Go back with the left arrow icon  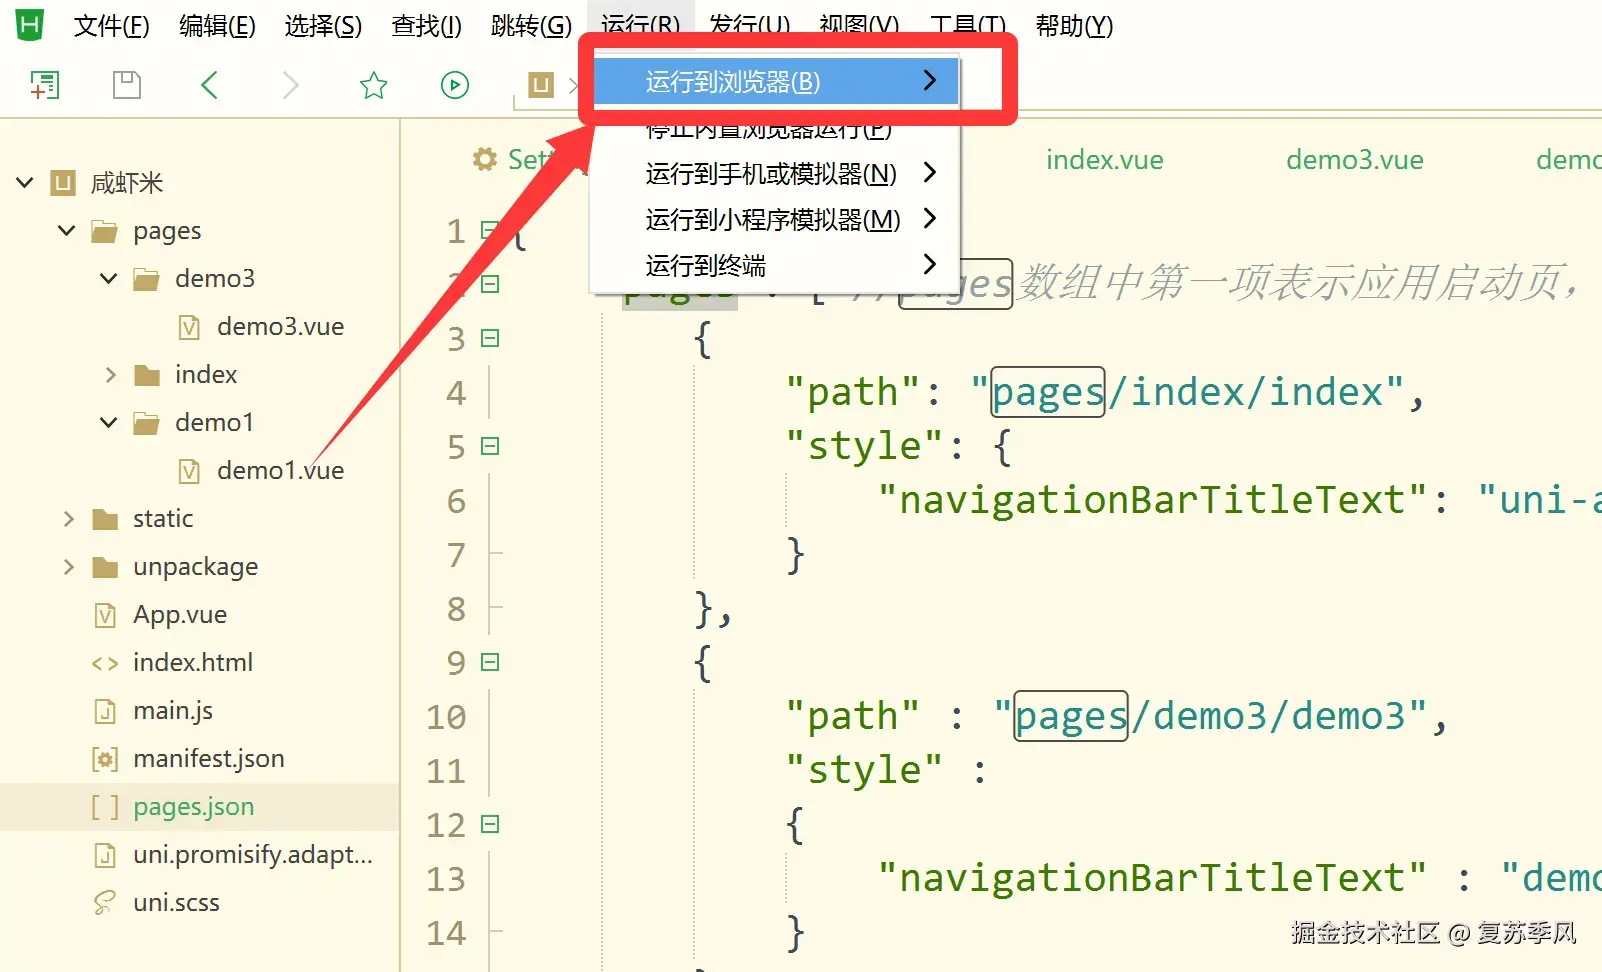pyautogui.click(x=209, y=85)
